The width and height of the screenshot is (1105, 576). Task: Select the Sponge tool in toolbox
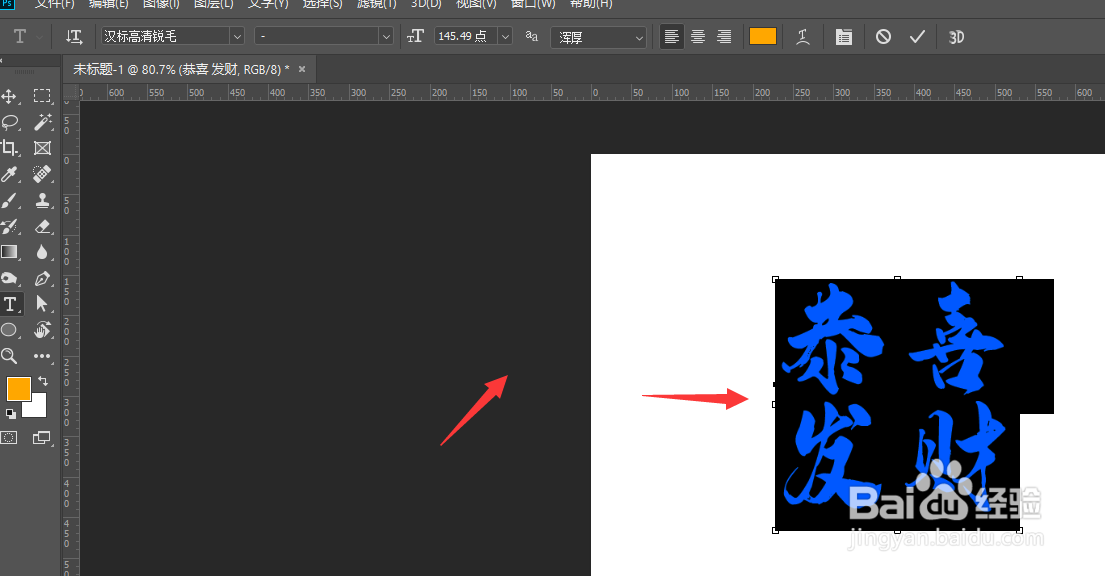click(10, 278)
